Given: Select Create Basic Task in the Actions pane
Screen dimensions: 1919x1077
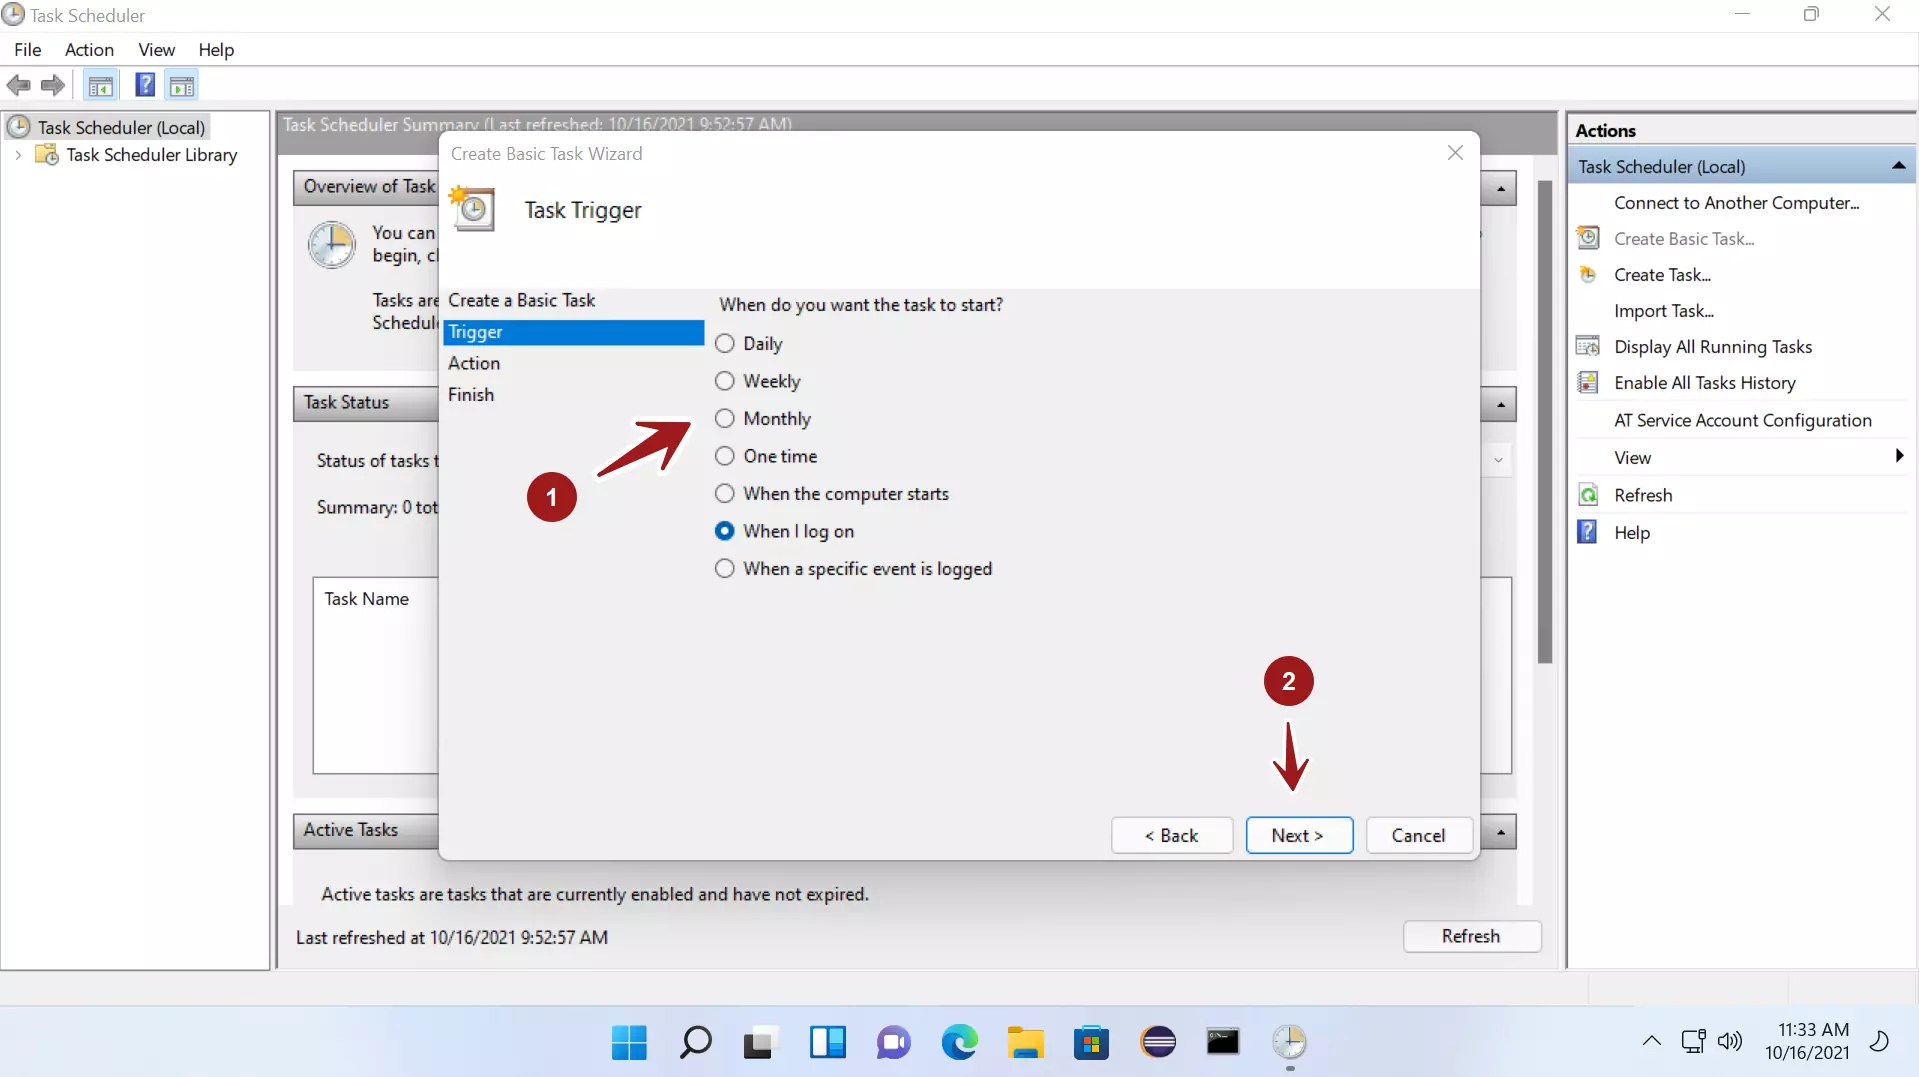Looking at the screenshot, I should (1684, 238).
